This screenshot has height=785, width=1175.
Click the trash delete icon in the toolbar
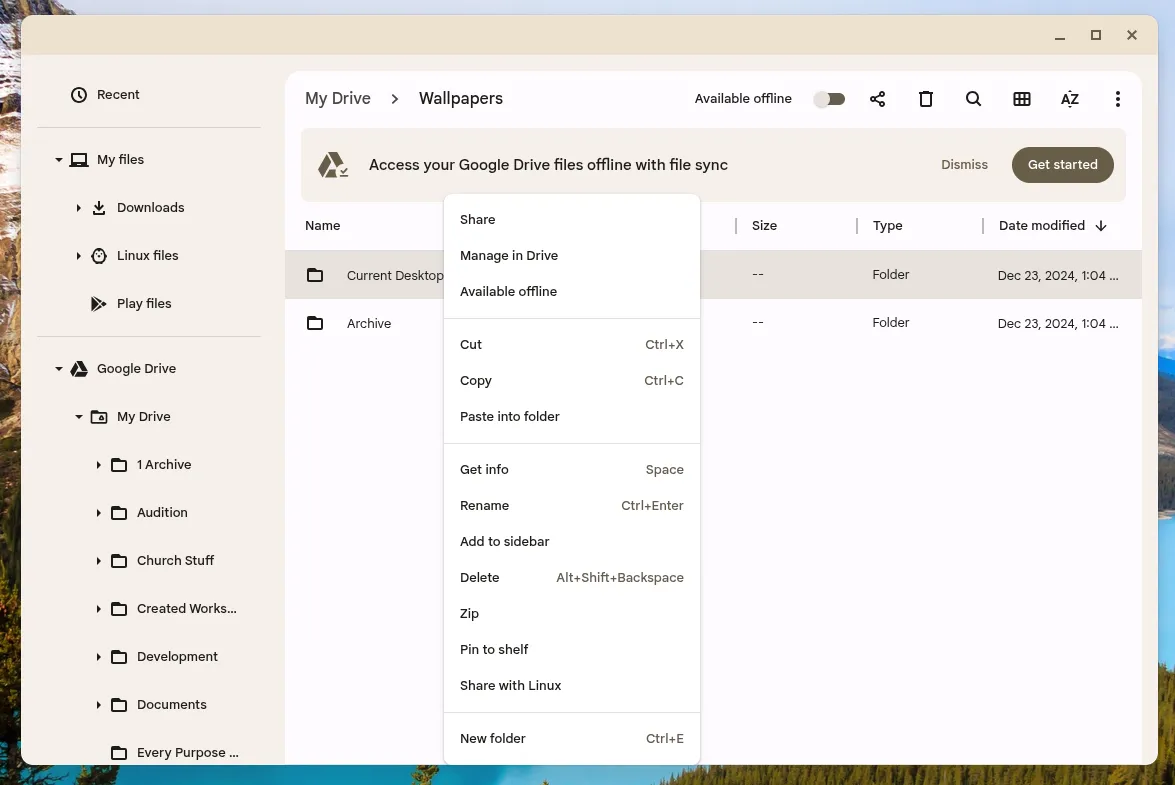(x=926, y=99)
